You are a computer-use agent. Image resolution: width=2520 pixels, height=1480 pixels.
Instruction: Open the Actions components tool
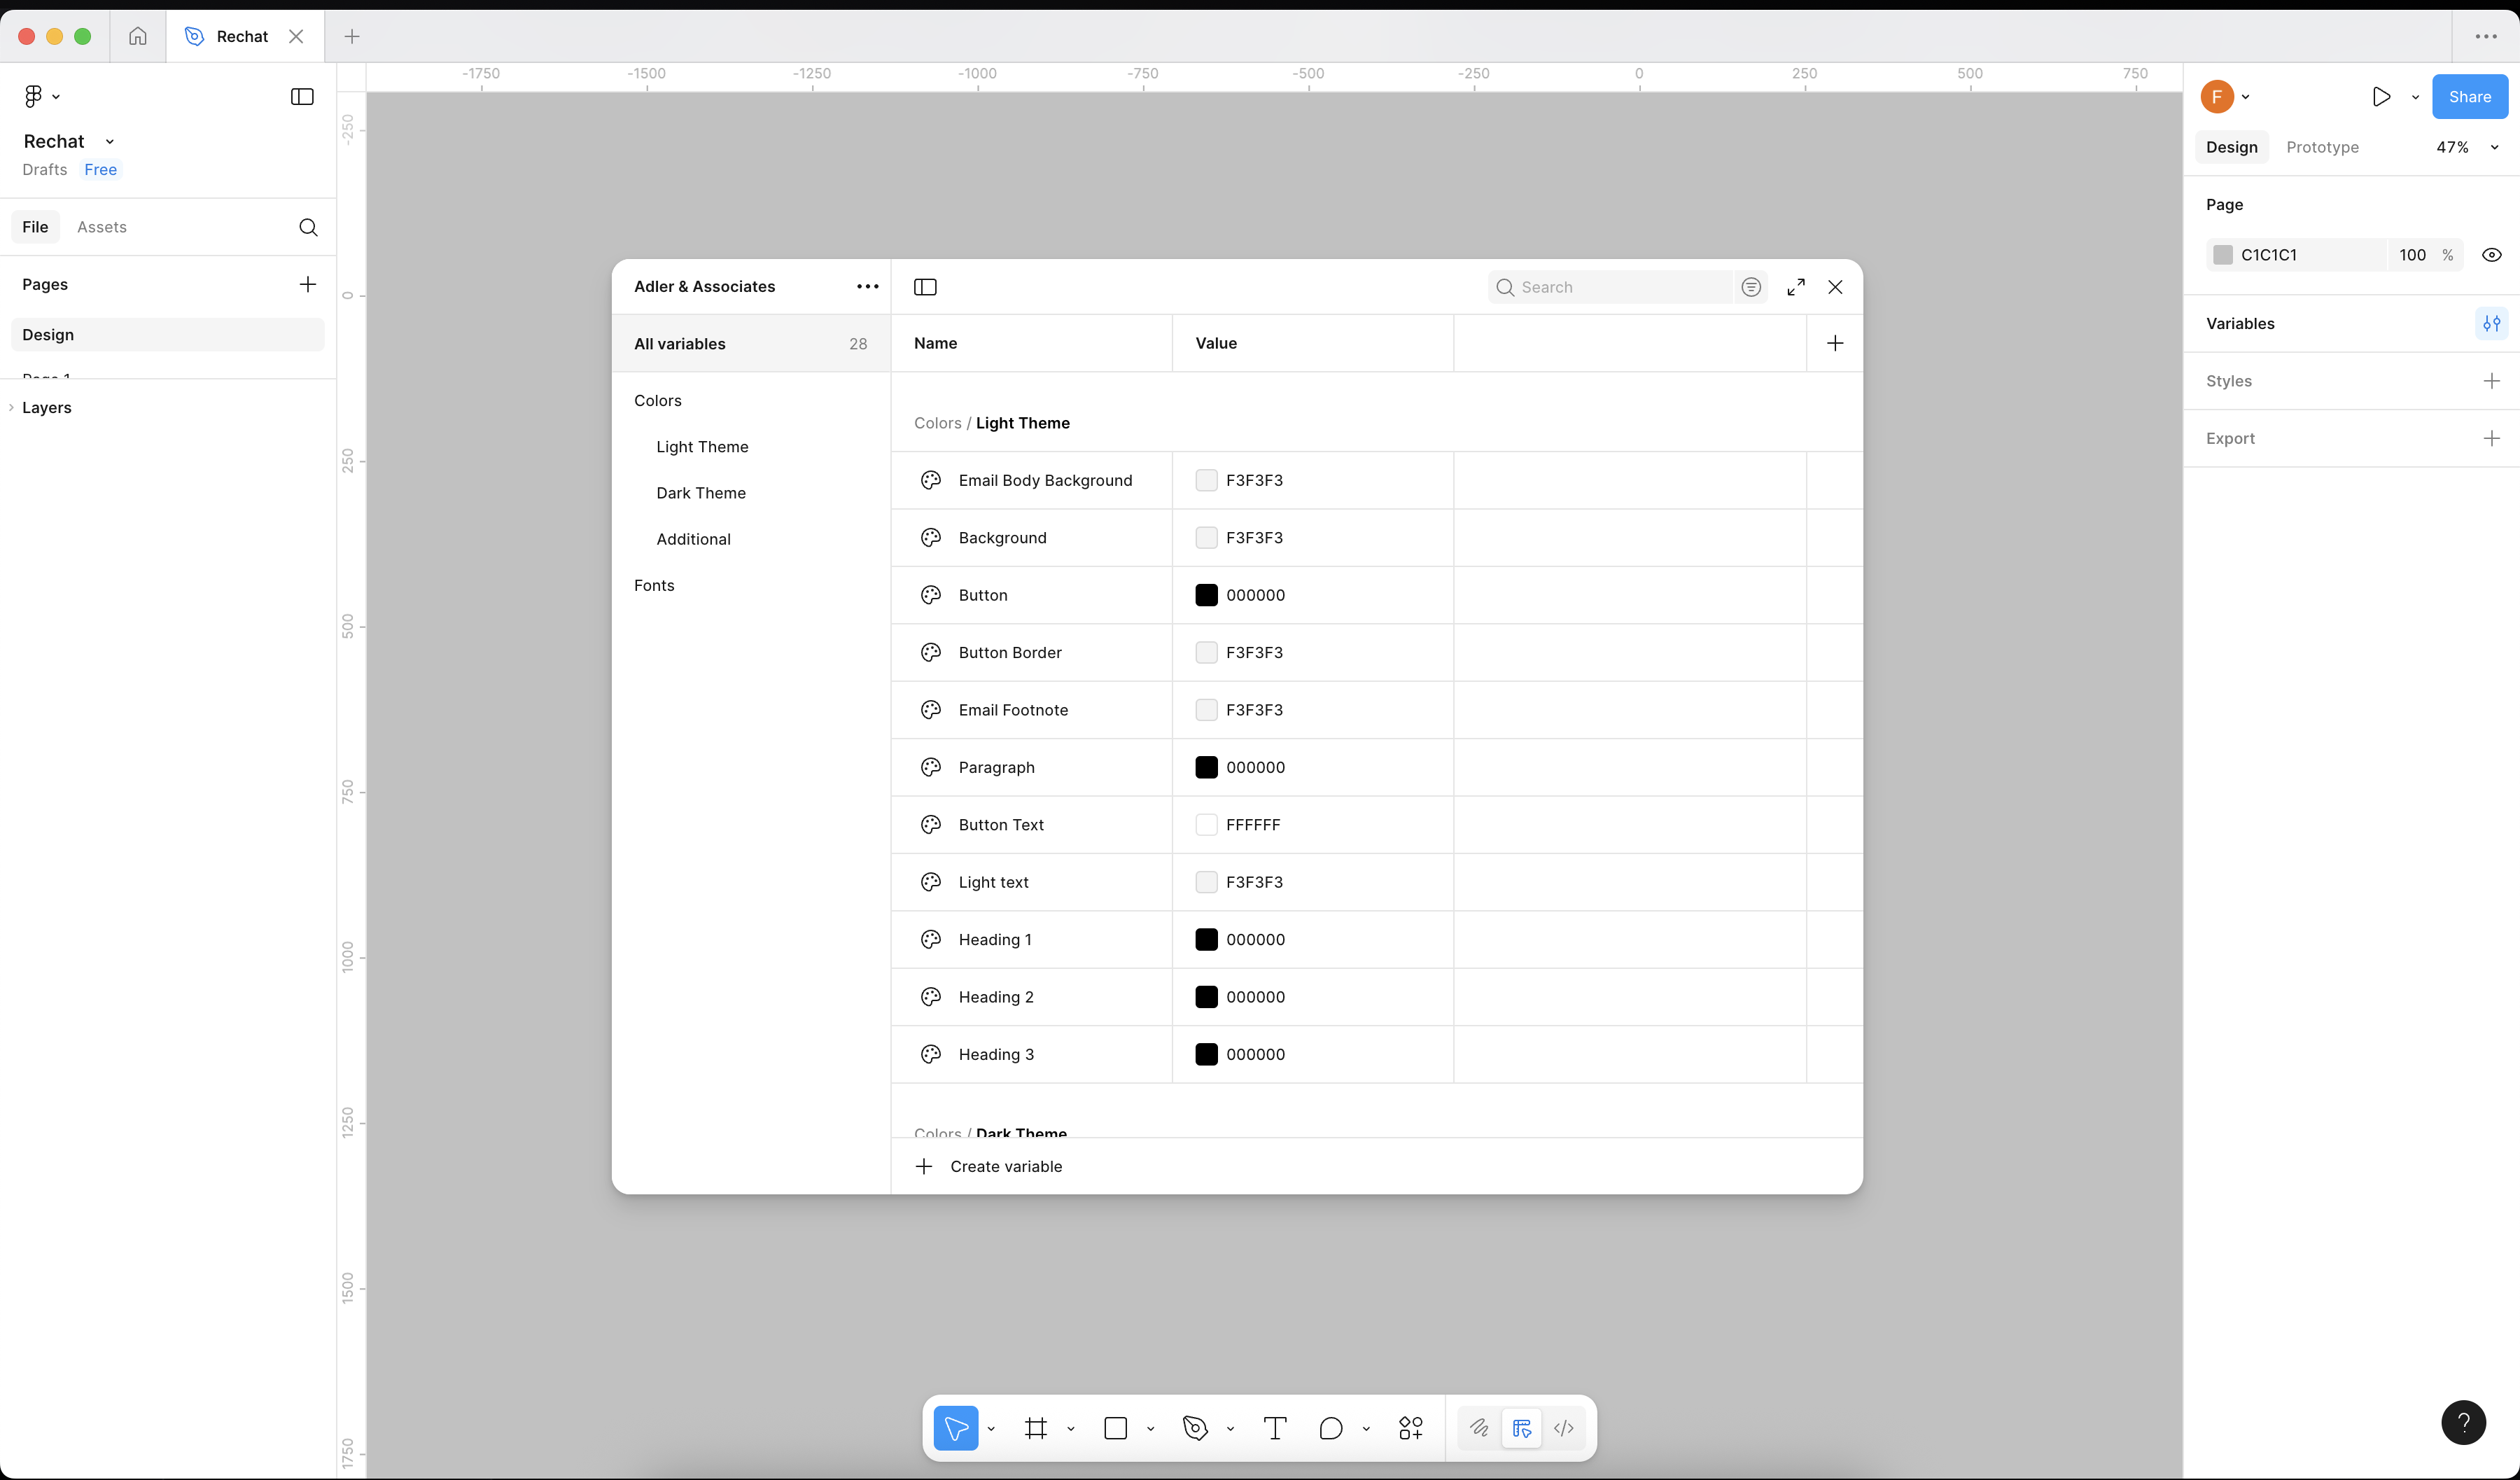(1410, 1428)
